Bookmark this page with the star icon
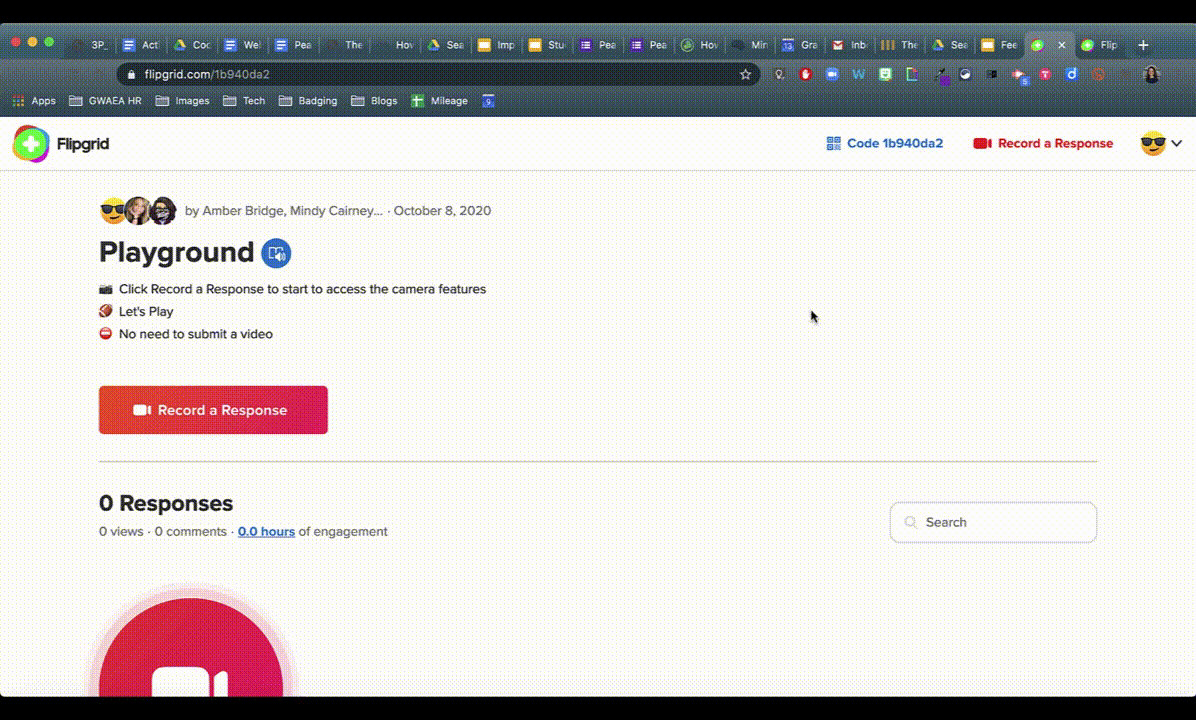 pyautogui.click(x=745, y=74)
